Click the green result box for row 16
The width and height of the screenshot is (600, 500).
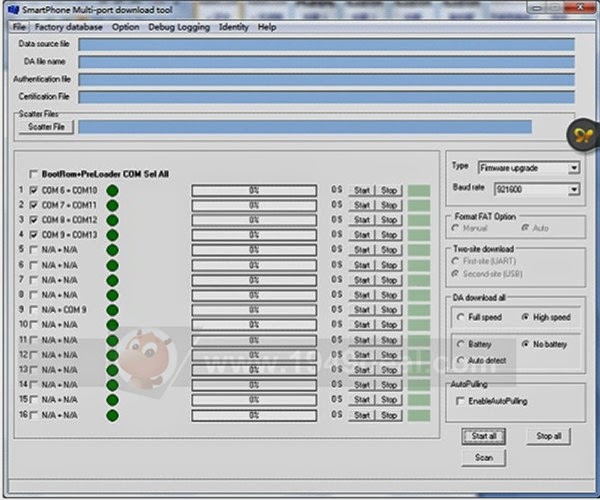(x=419, y=415)
